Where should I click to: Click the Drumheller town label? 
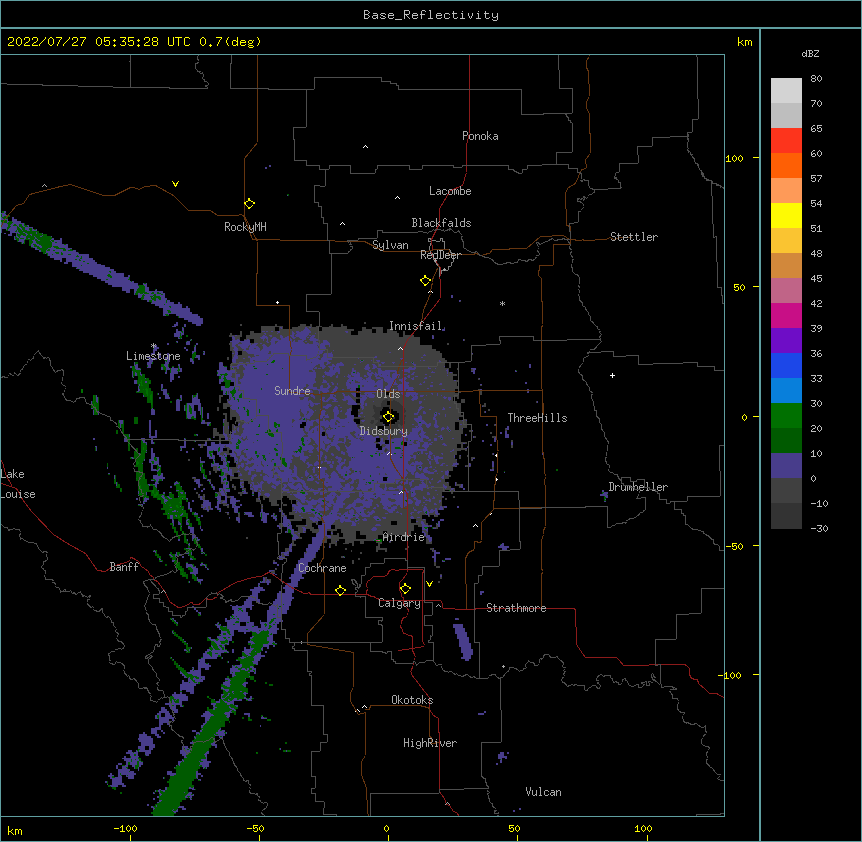[638, 487]
